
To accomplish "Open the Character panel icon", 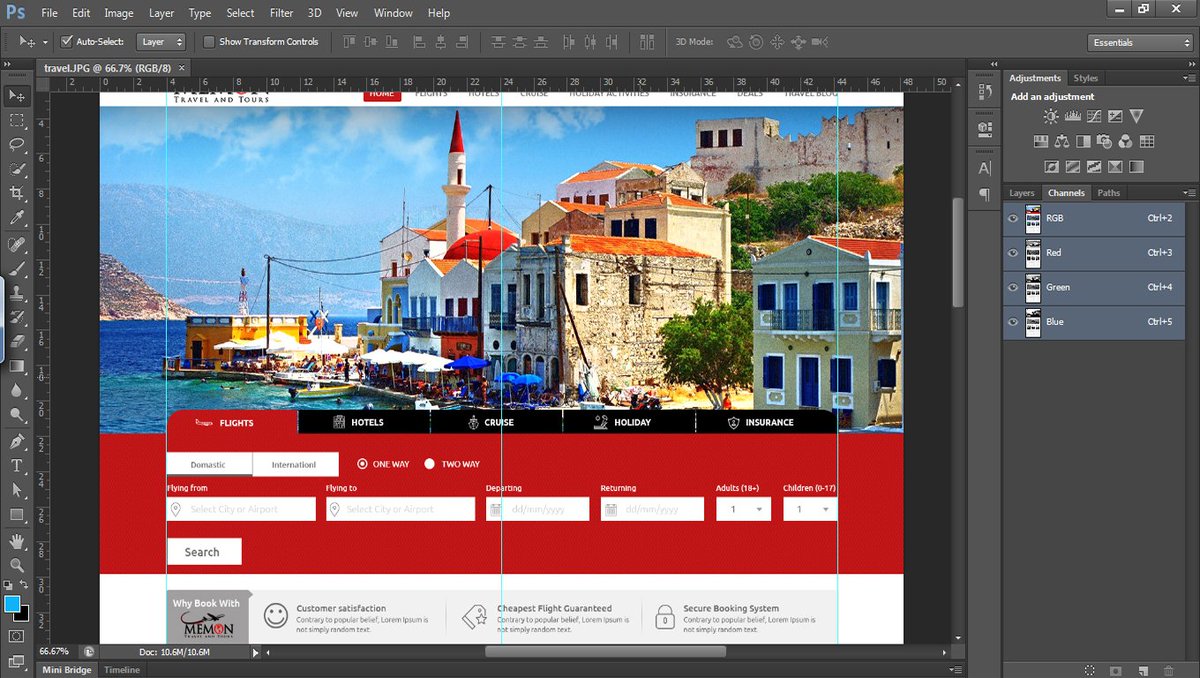I will pos(984,168).
